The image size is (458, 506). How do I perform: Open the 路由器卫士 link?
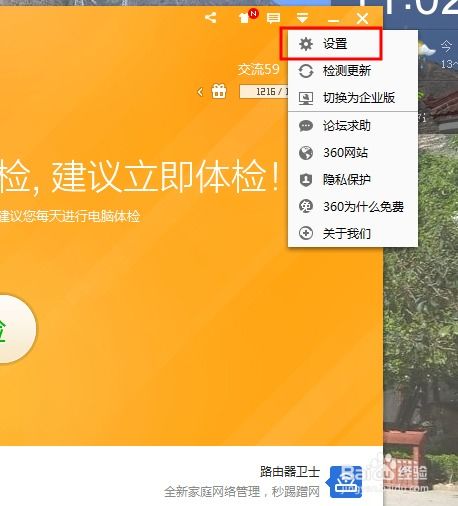pos(290,471)
